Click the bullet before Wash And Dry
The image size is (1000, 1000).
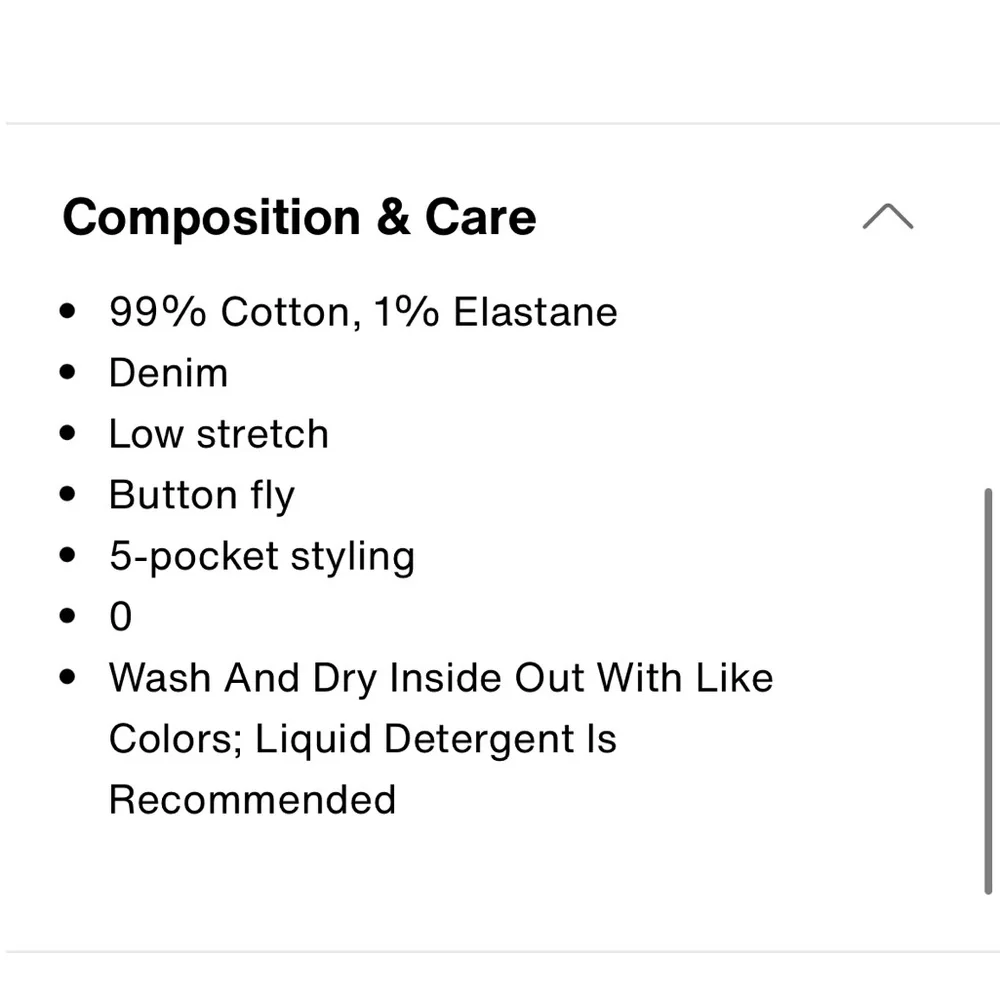(67, 677)
